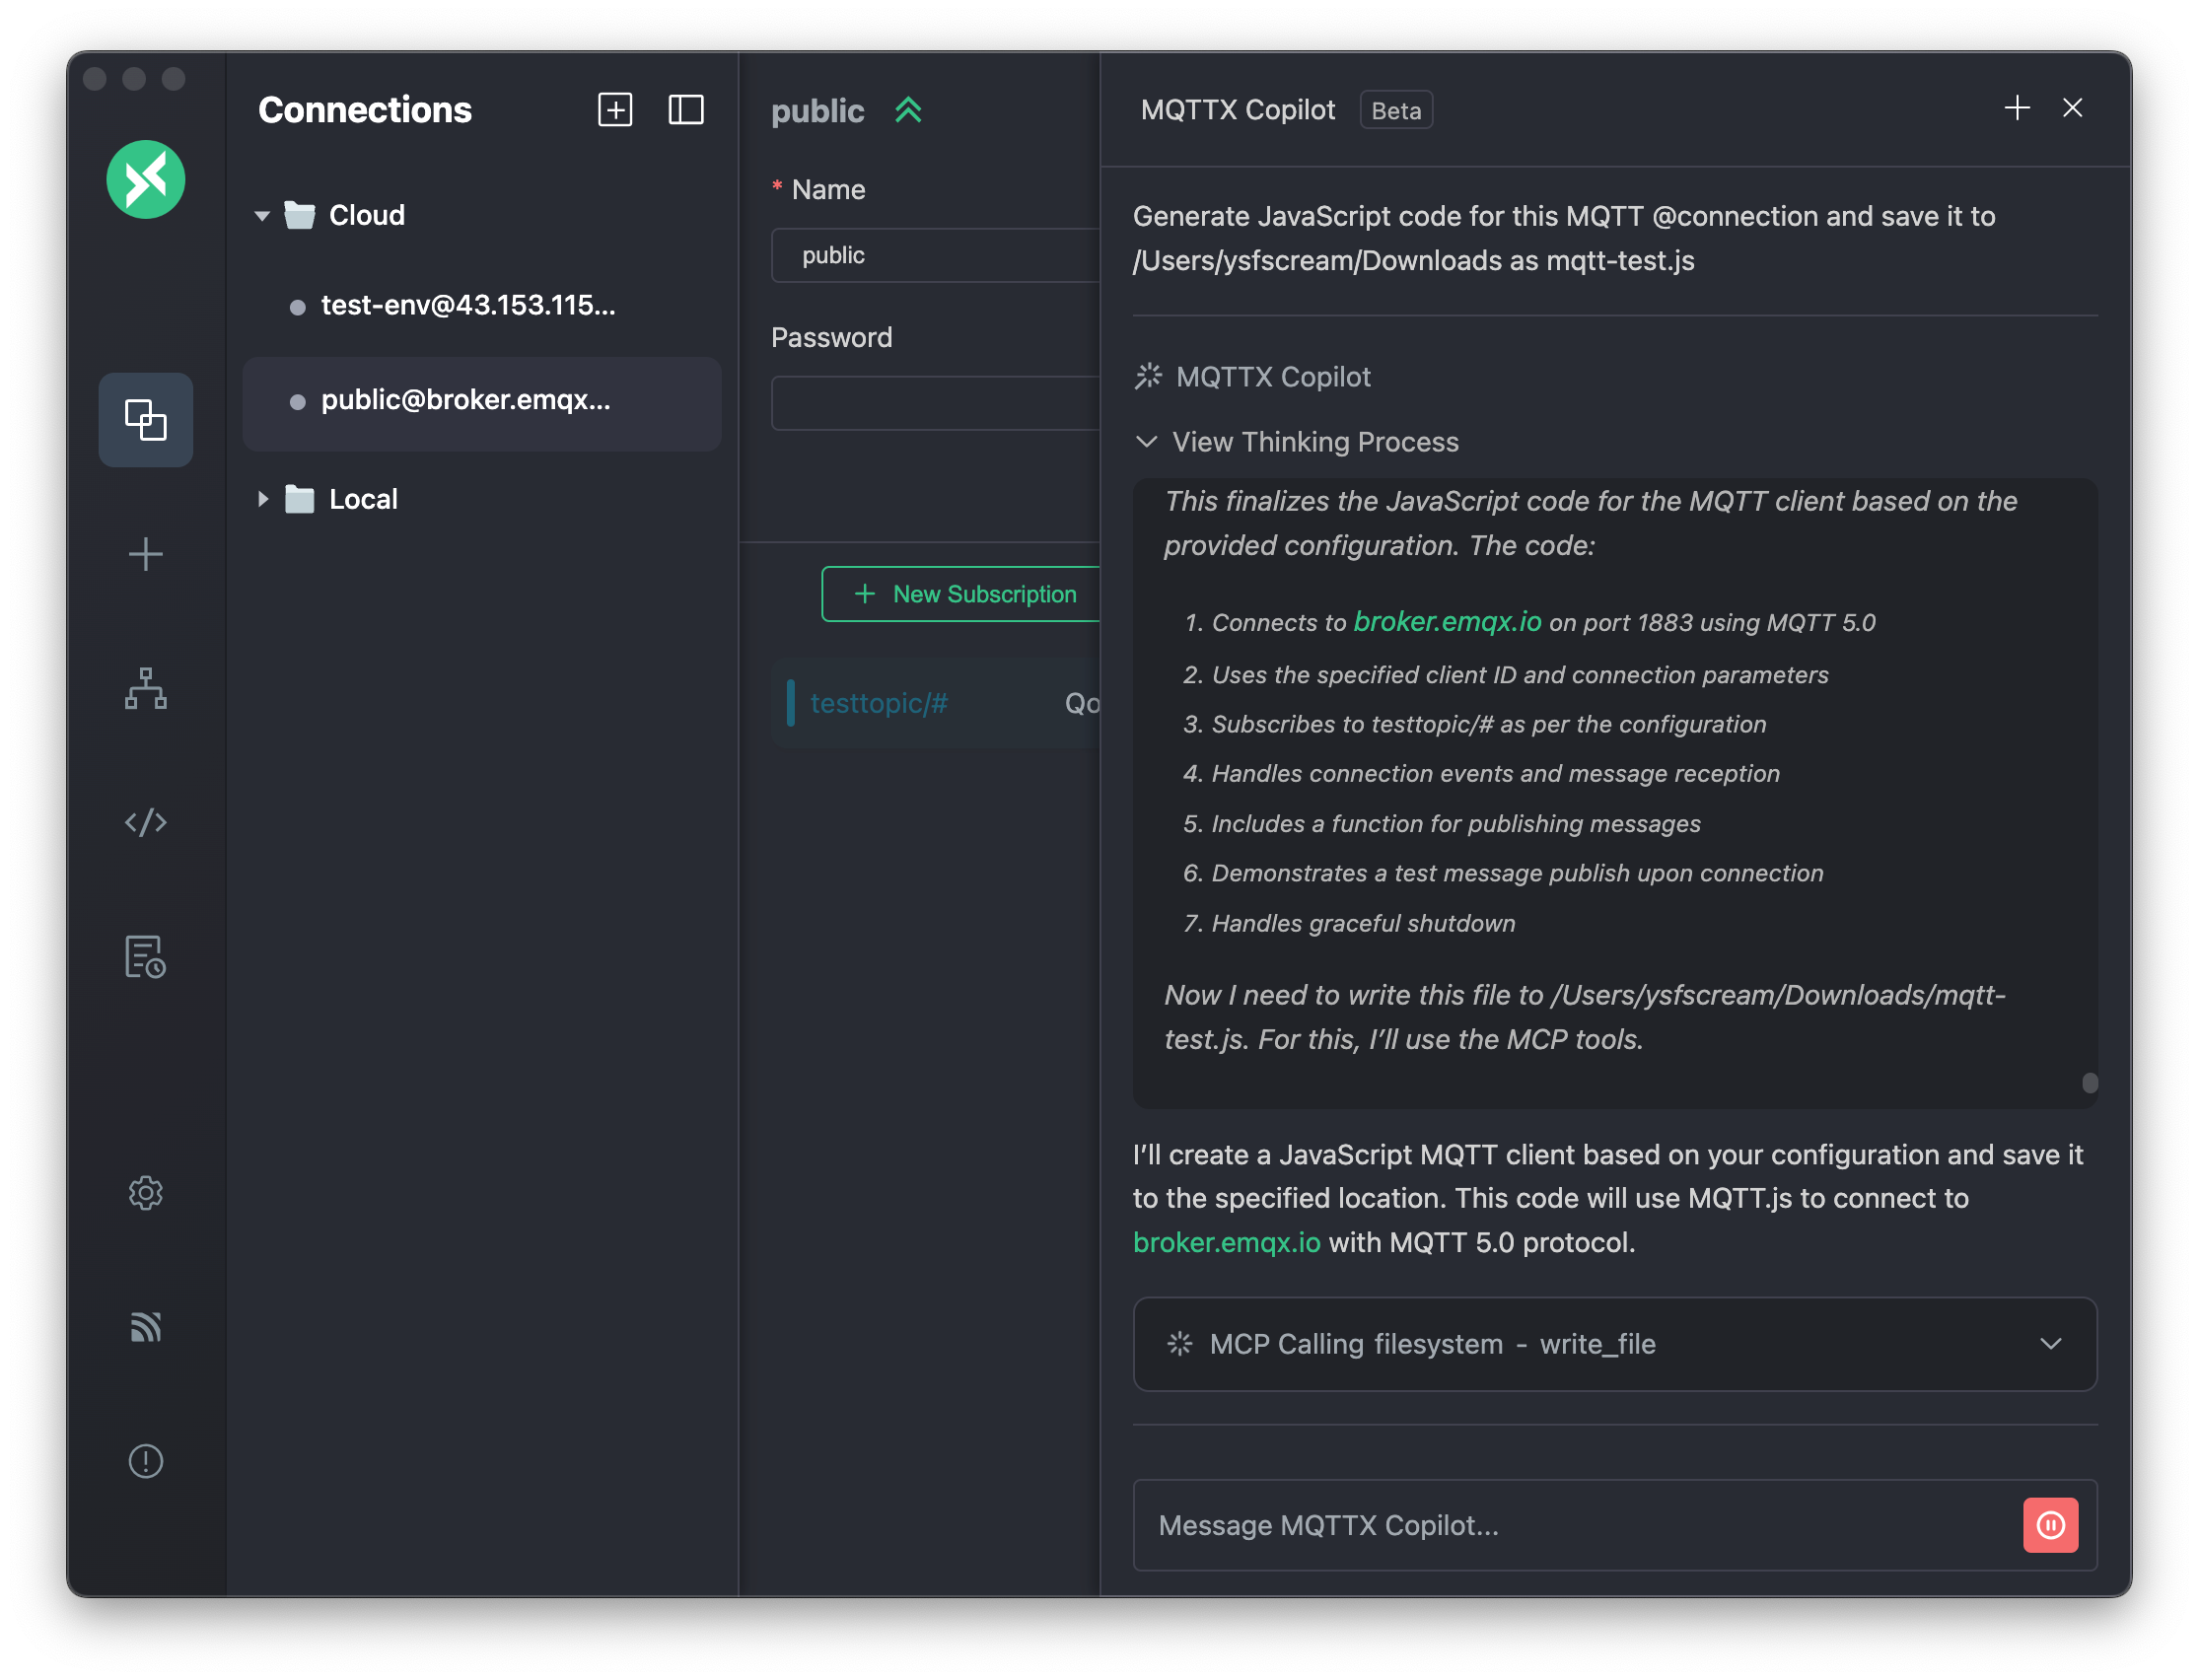Click the plus icon for a new connection
Screen dimensions: 2199x1680
click(145, 554)
